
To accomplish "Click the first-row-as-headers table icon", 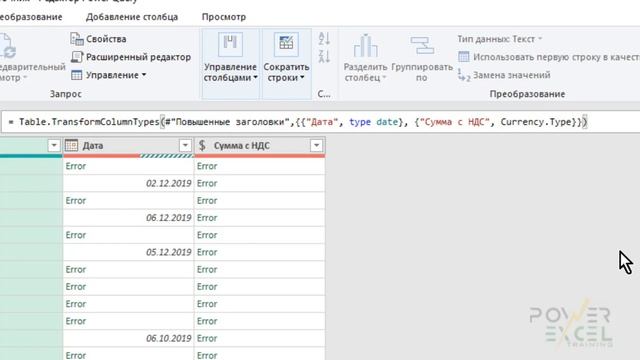I will click(464, 57).
